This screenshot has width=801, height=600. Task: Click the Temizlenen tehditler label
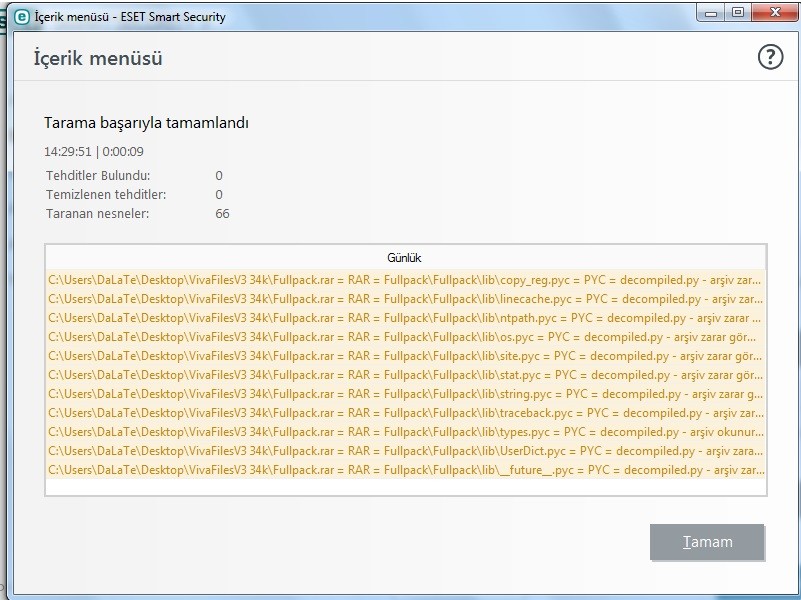pyautogui.click(x=106, y=195)
